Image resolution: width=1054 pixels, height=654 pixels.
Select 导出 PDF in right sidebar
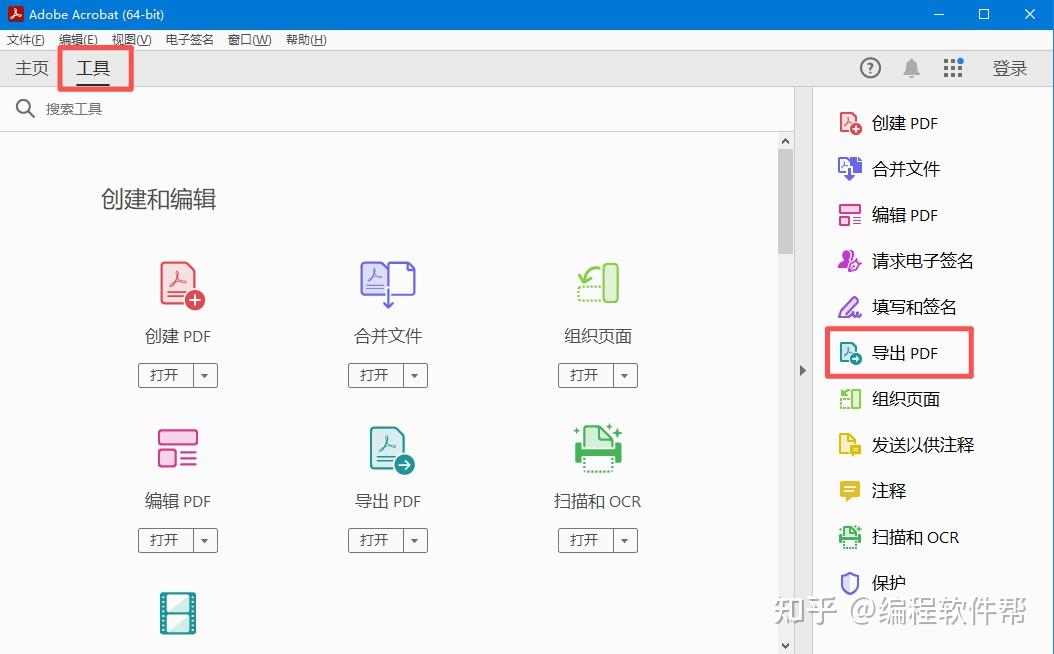(888, 353)
